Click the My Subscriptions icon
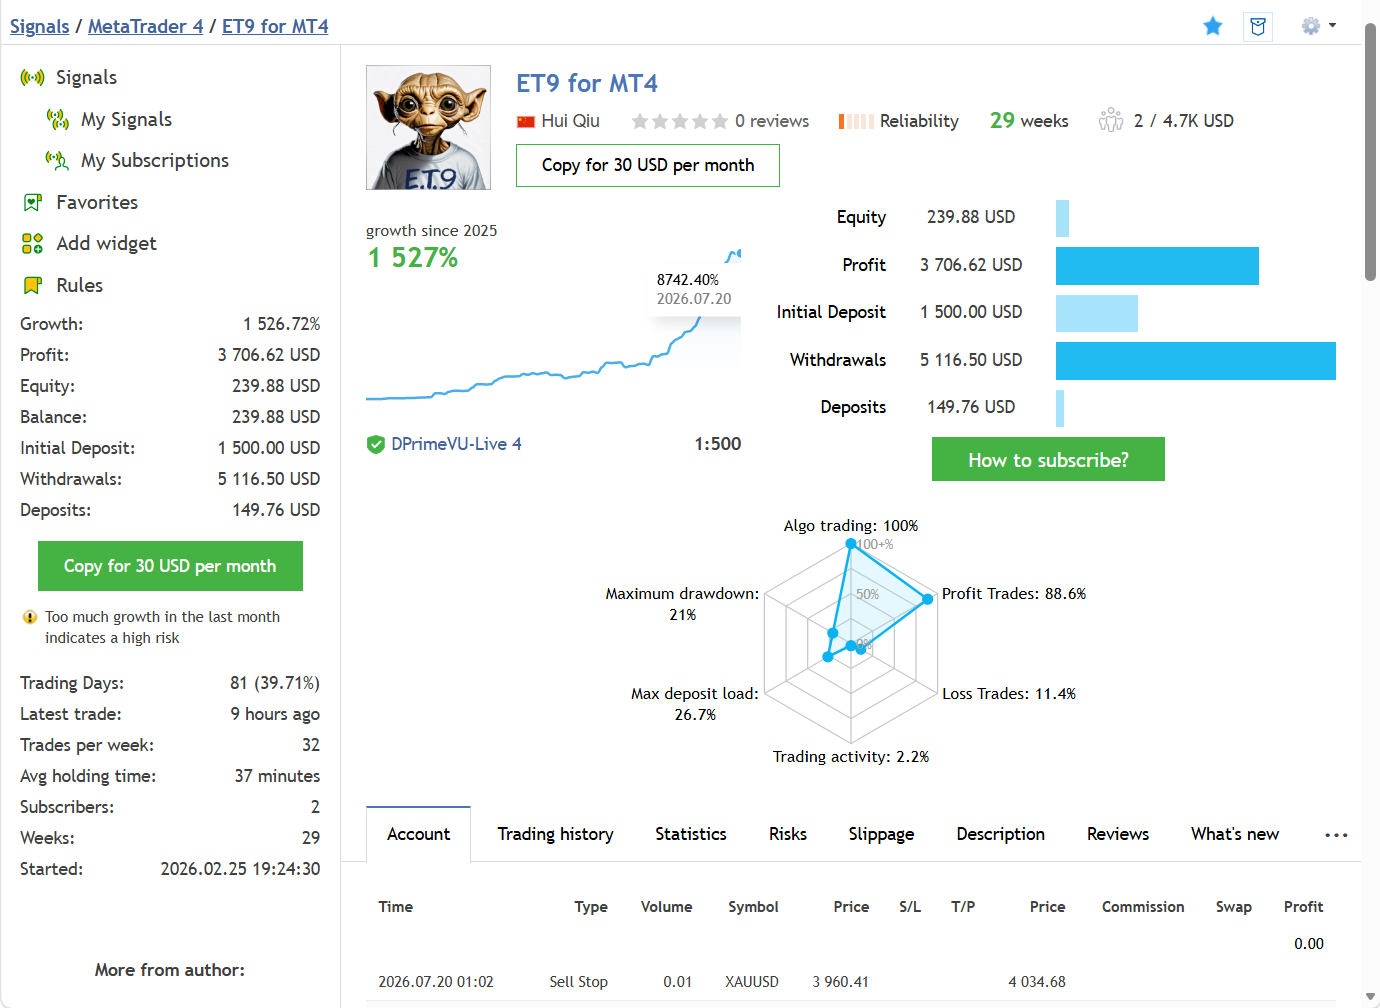 point(57,160)
